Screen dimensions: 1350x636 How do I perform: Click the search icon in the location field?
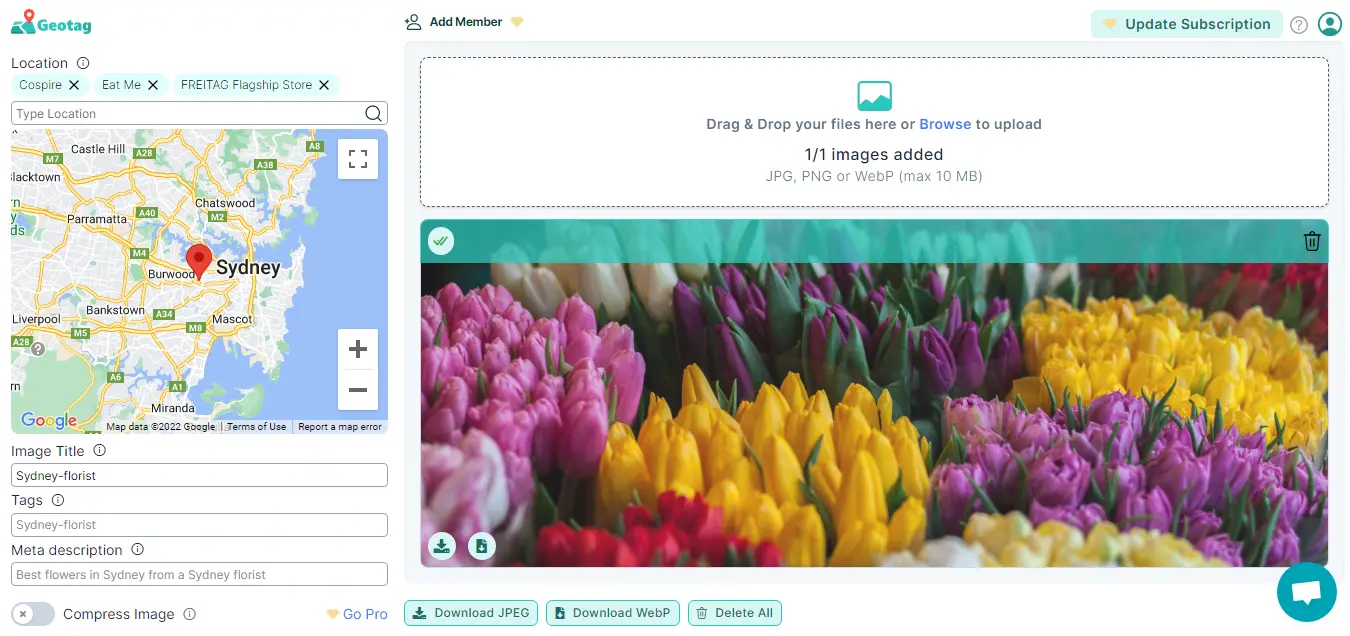point(373,113)
